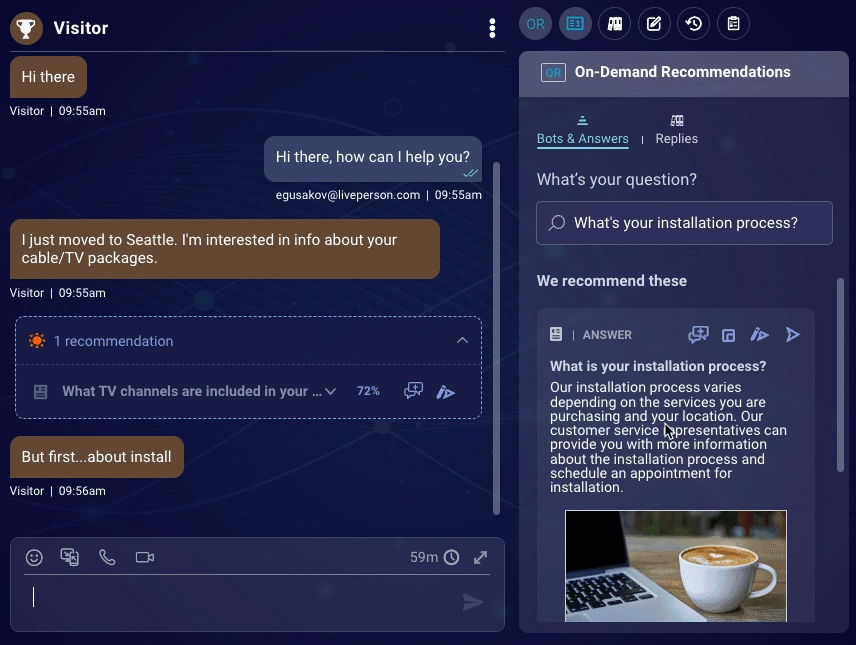Open the conversation history widget

click(693, 24)
